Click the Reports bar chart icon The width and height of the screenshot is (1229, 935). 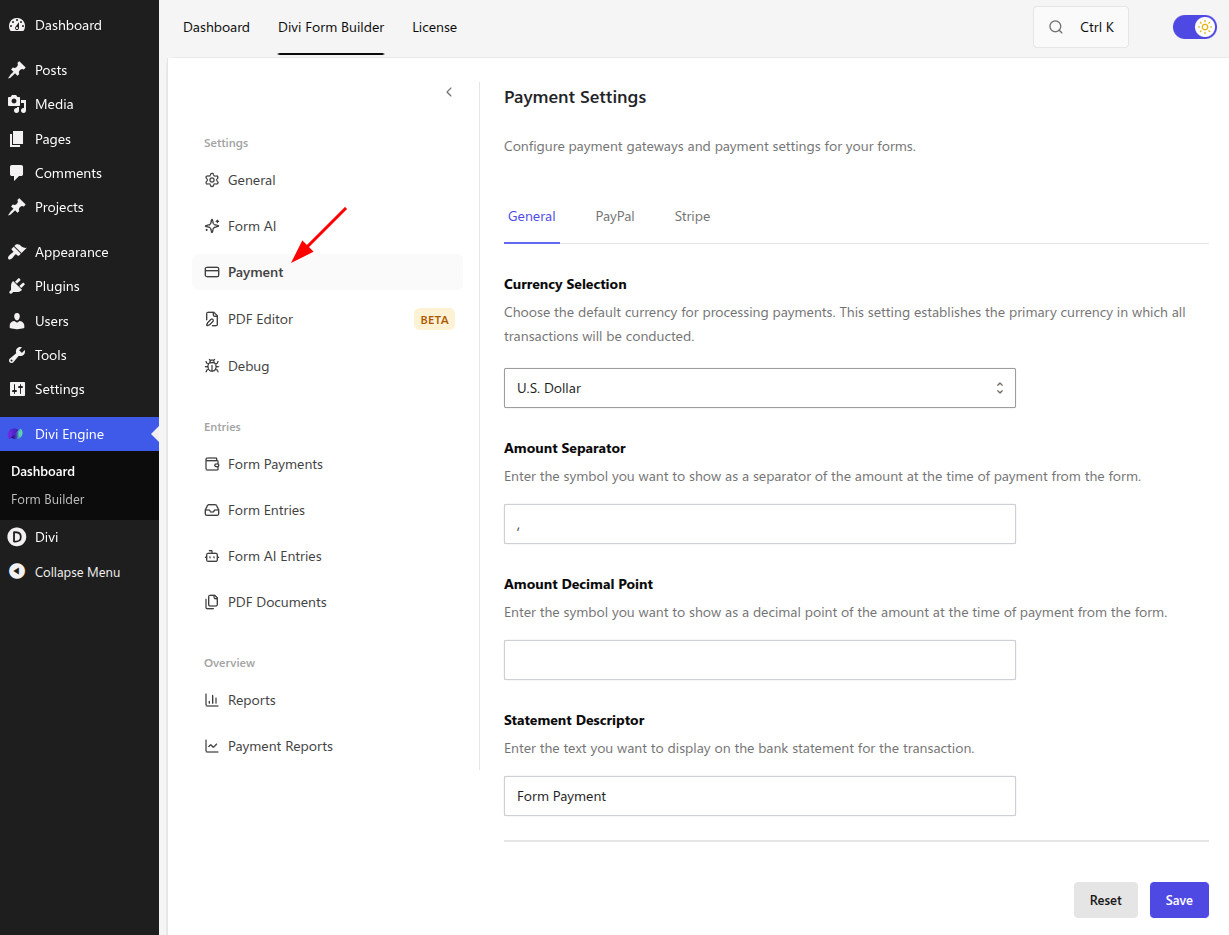212,700
